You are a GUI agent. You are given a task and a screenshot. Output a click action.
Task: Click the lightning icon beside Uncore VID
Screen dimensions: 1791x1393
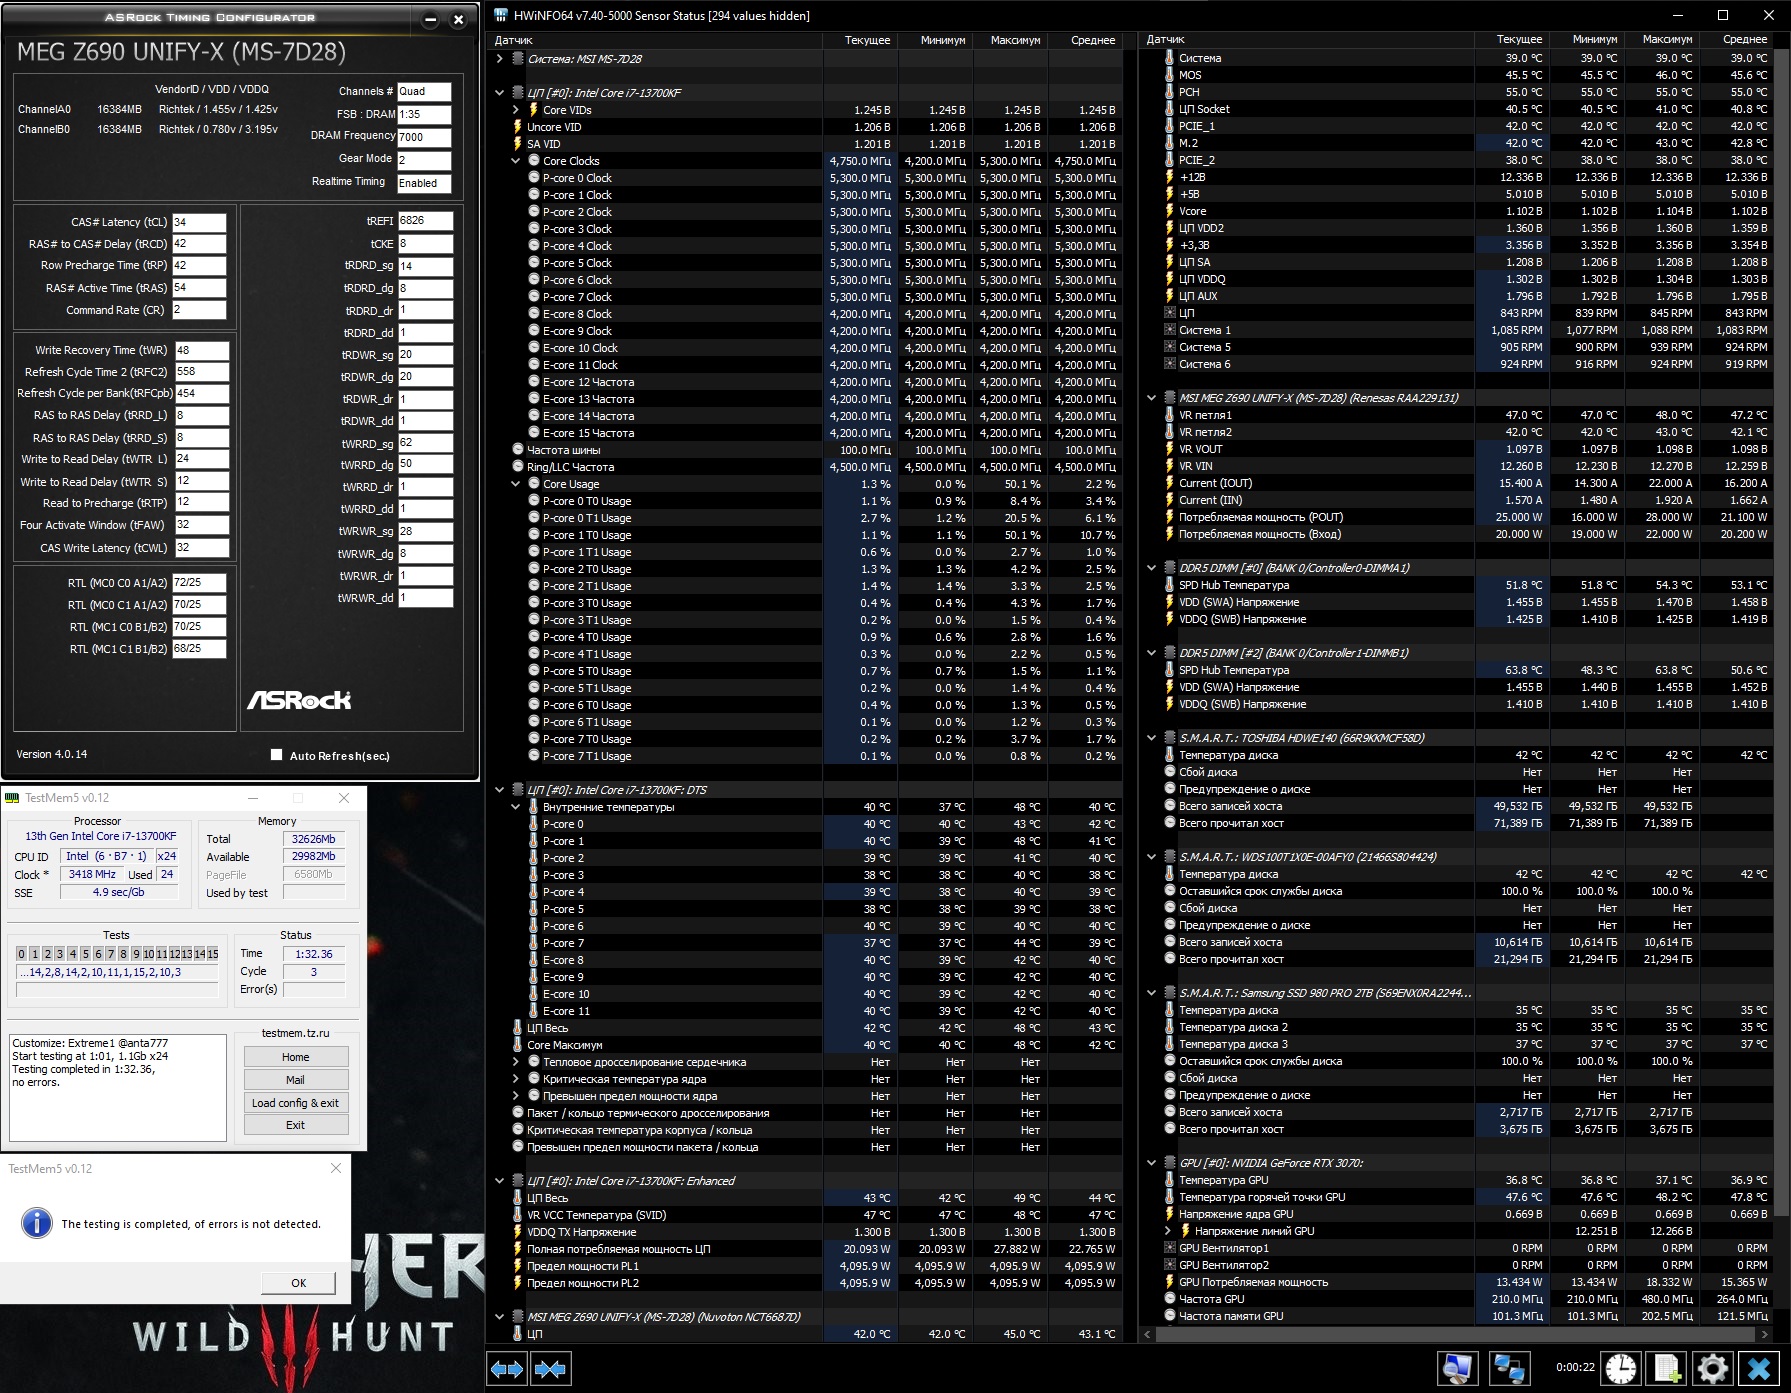[517, 127]
